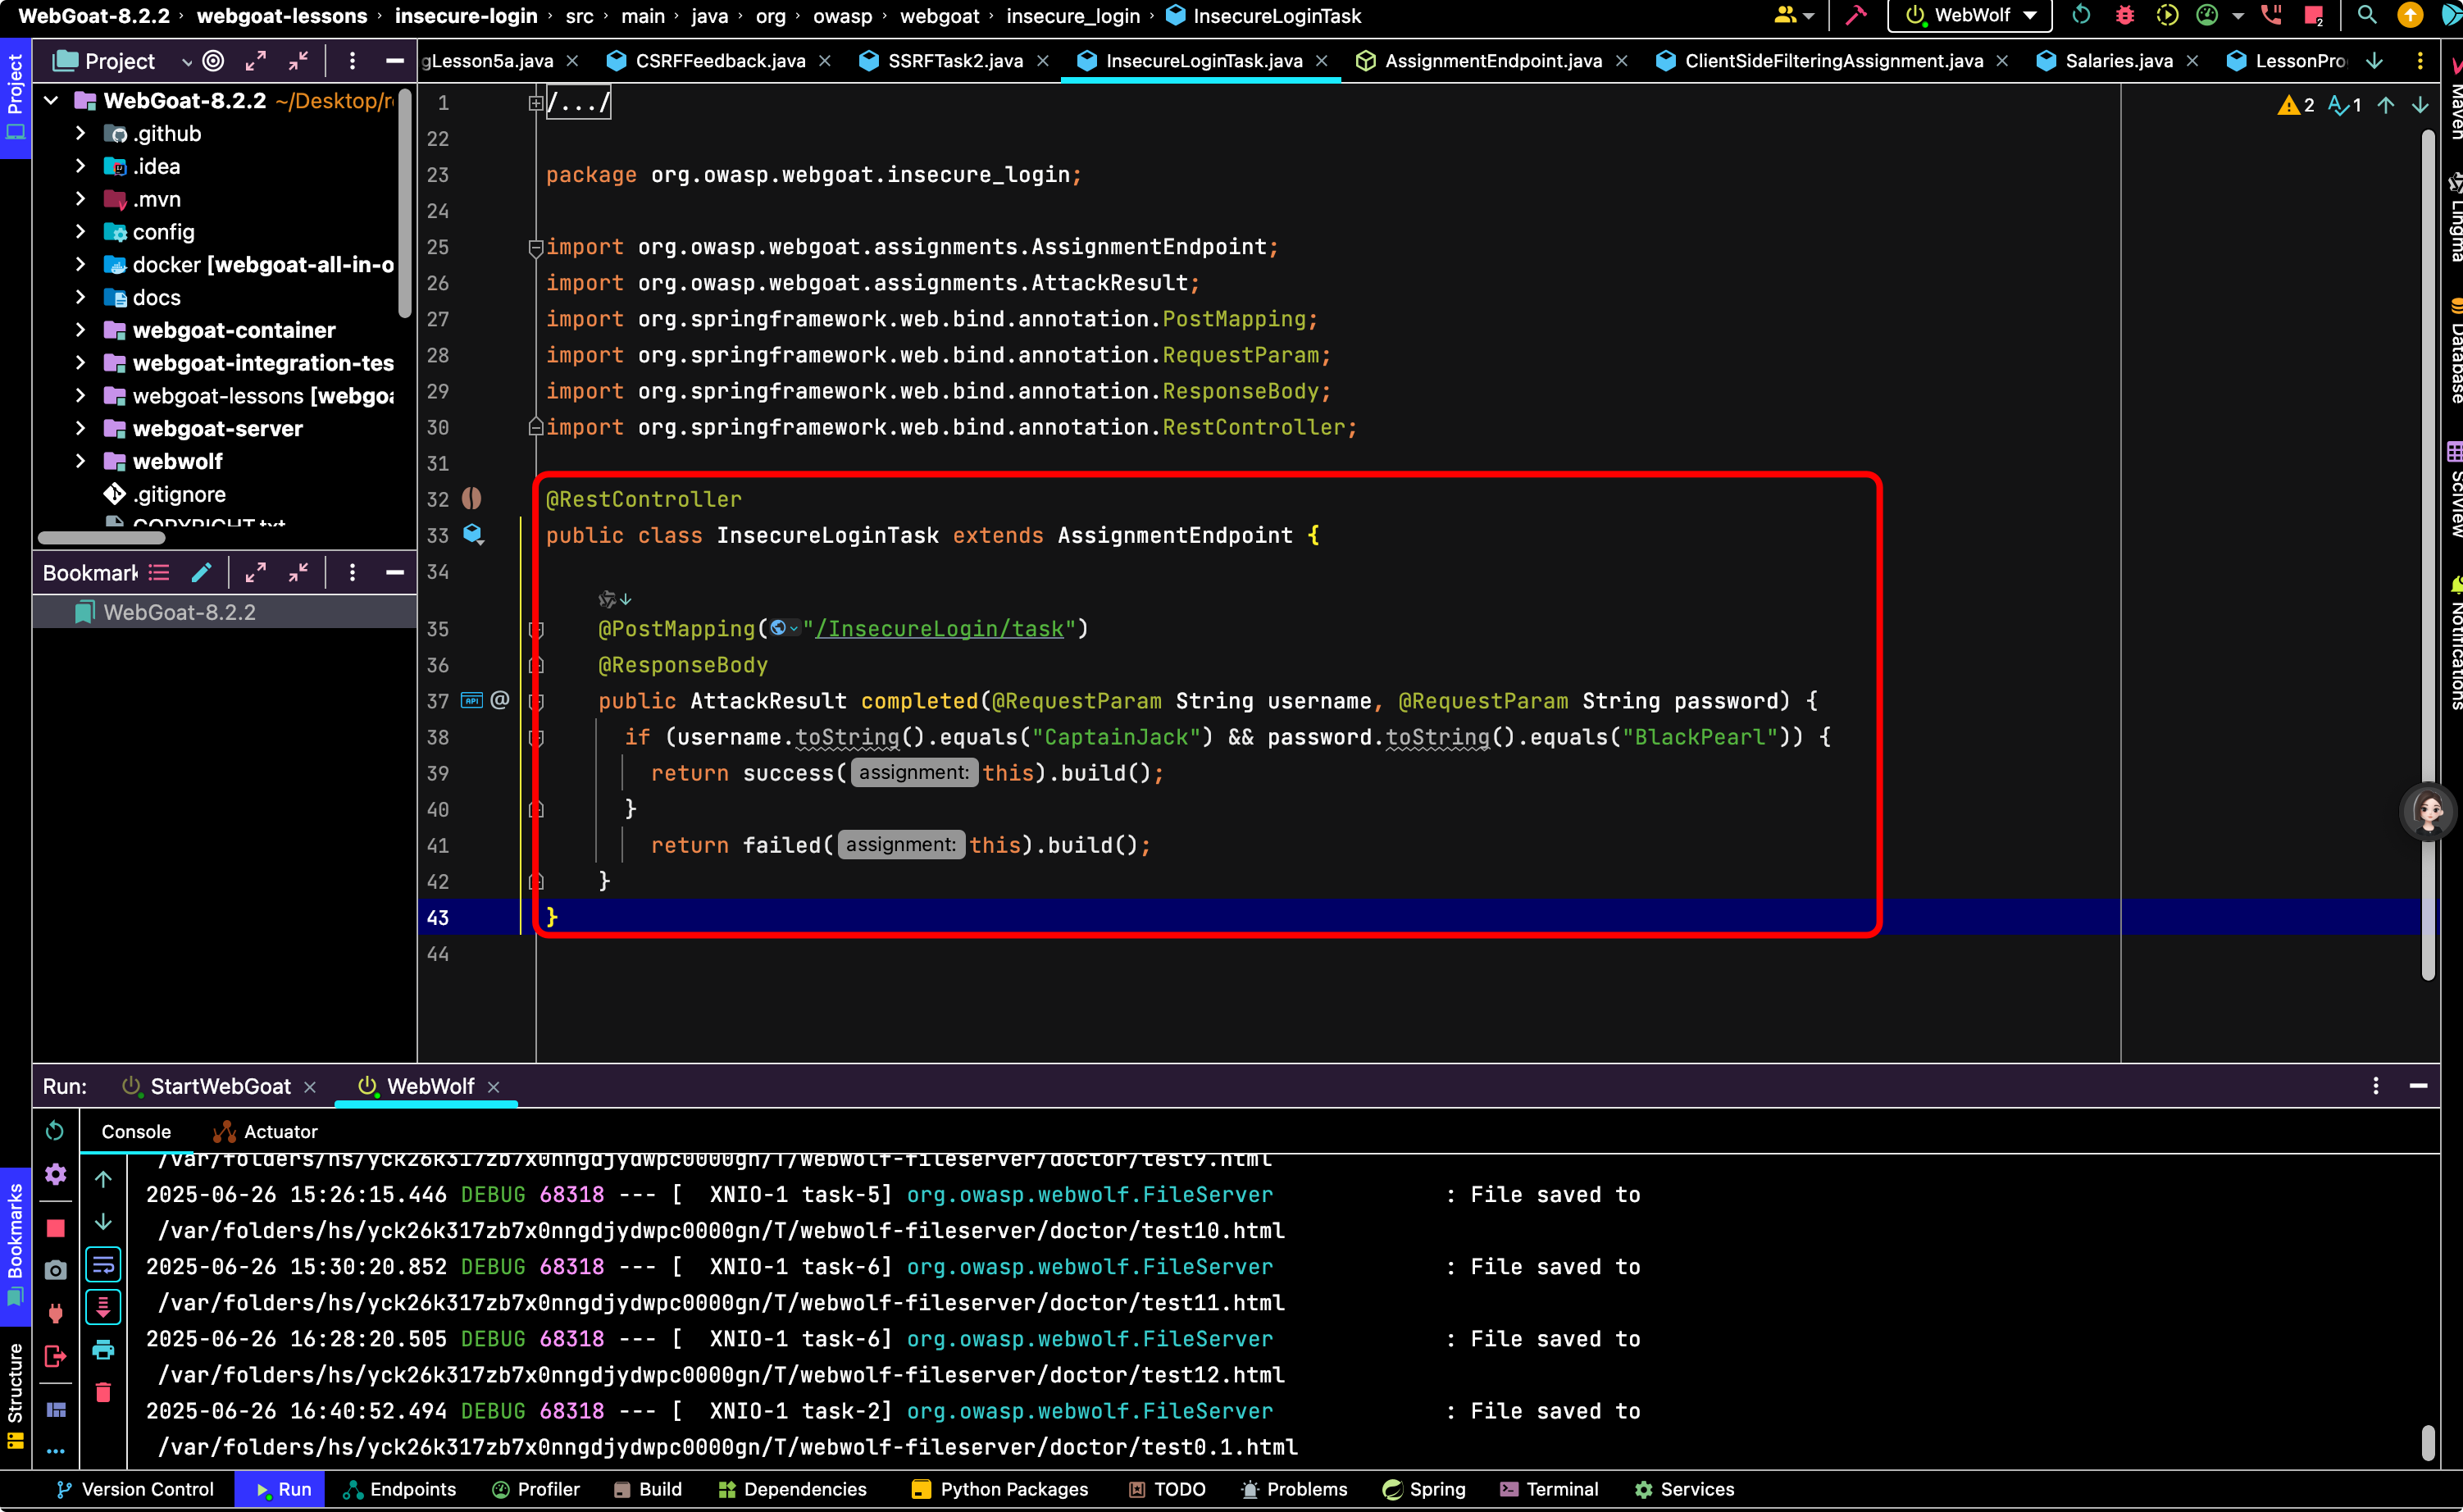Click the orange update arrow icon
Viewport: 2463px width, 1512px height.
(2410, 16)
